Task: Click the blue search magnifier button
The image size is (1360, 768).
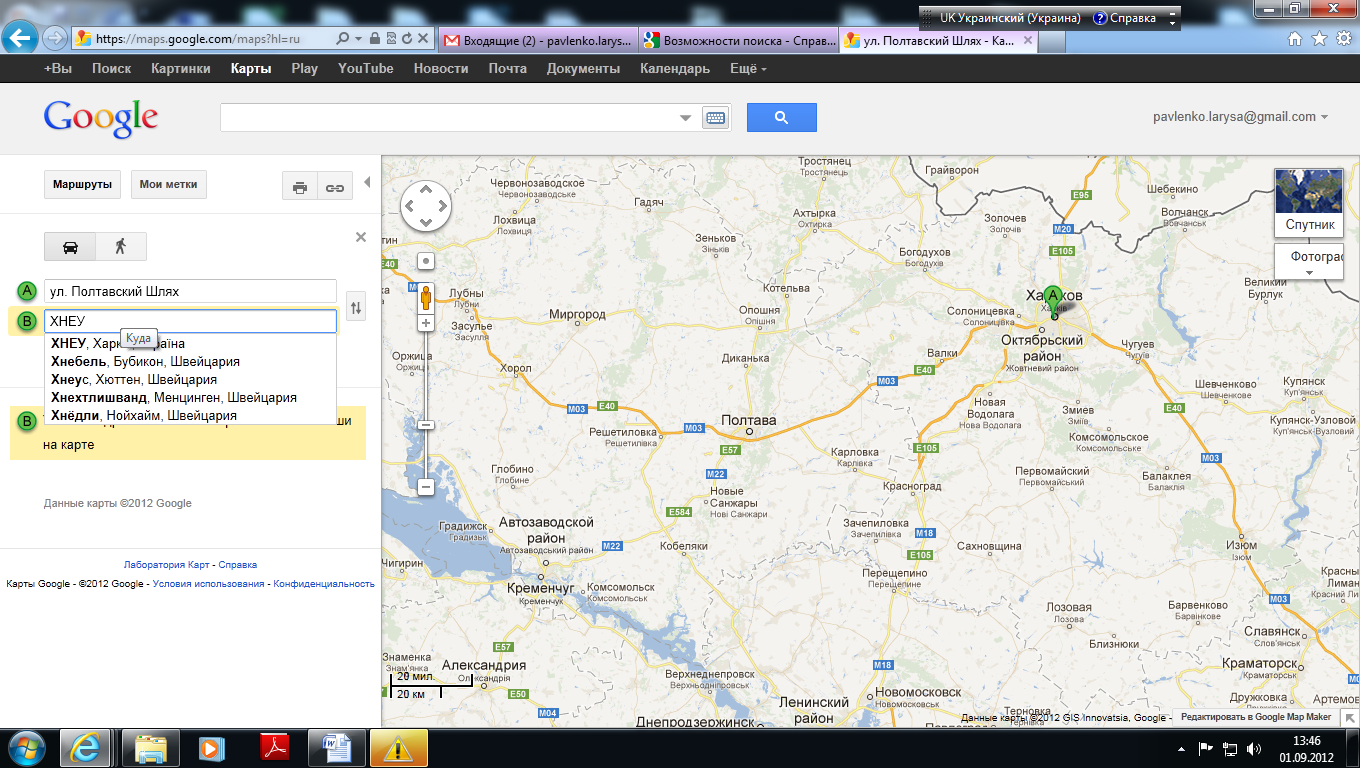Action: pyautogui.click(x=782, y=117)
